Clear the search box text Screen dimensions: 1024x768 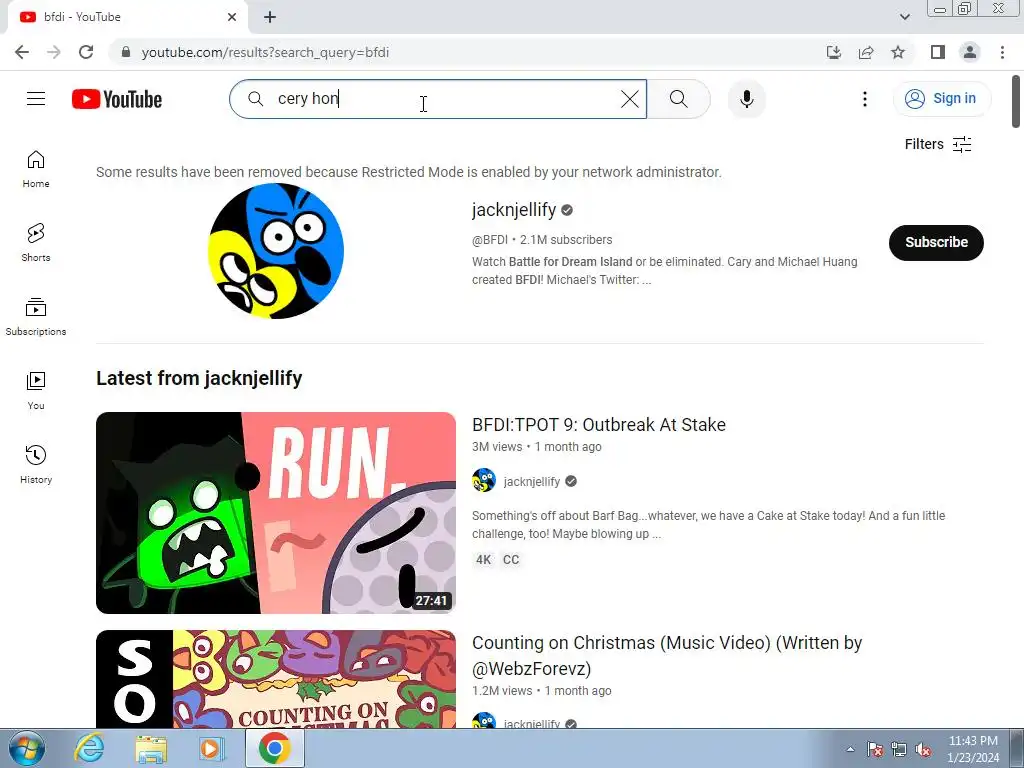click(x=630, y=99)
